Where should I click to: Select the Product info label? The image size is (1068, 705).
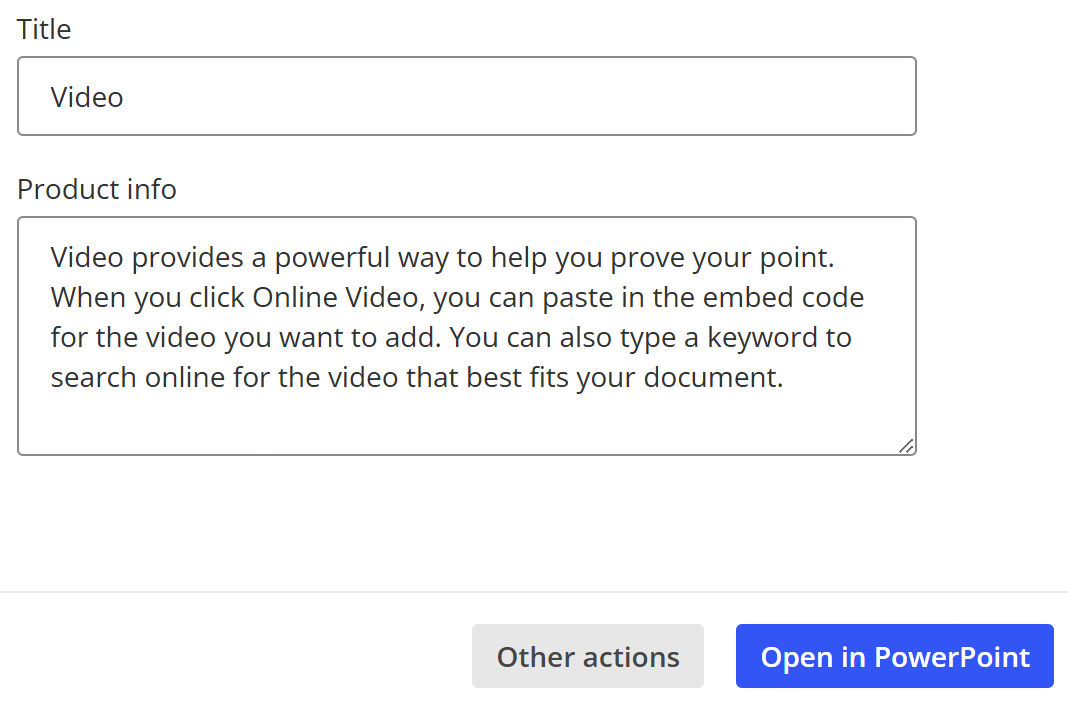pos(97,189)
